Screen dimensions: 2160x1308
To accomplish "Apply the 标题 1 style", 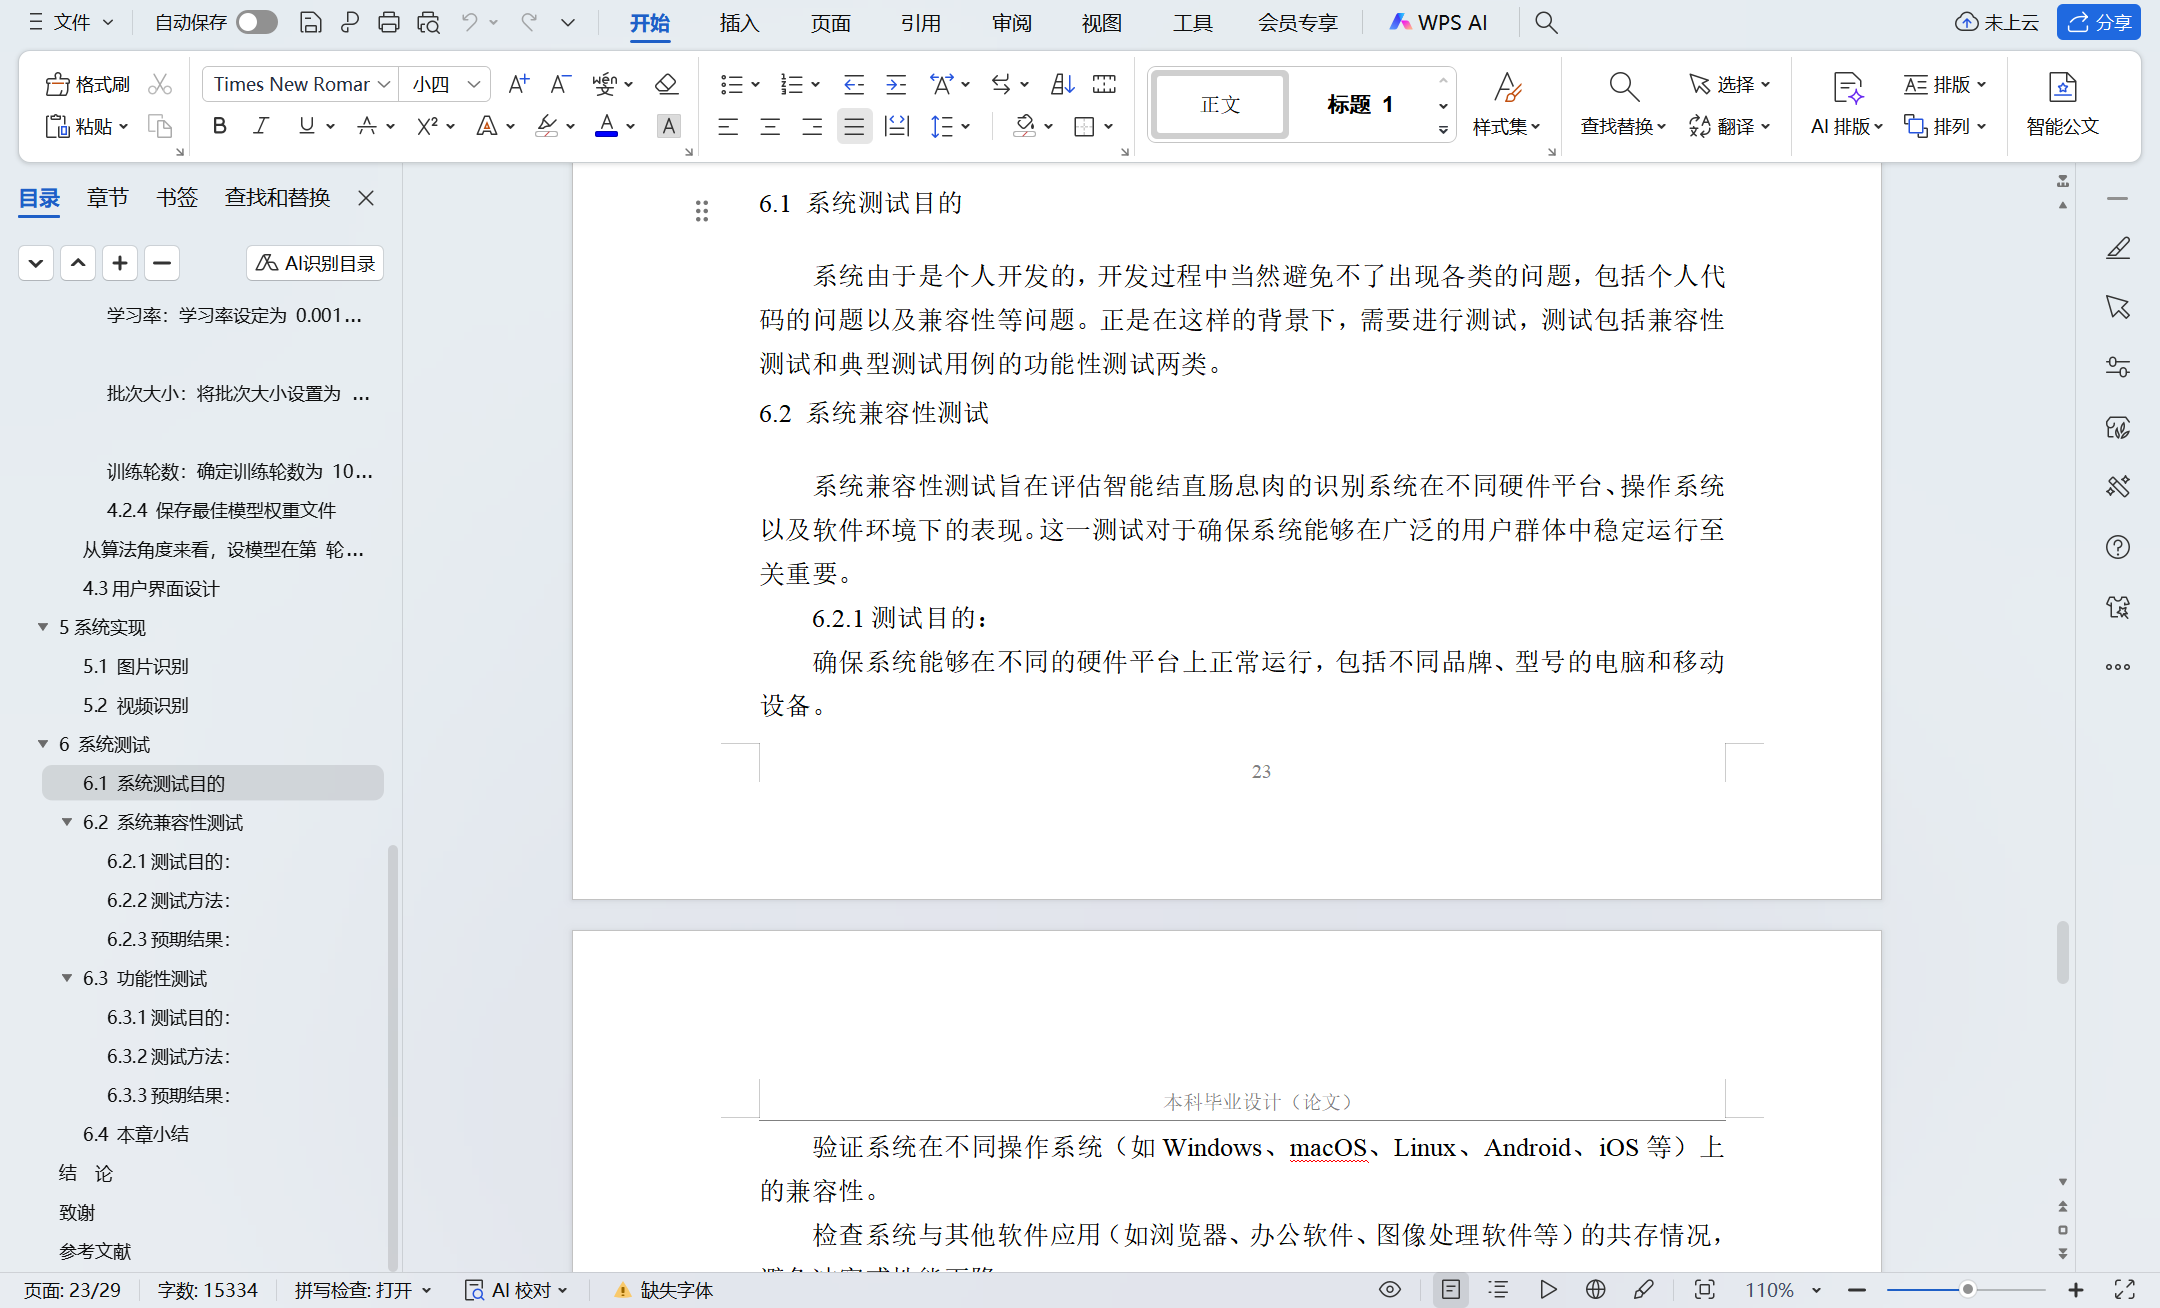I will coord(1360,104).
